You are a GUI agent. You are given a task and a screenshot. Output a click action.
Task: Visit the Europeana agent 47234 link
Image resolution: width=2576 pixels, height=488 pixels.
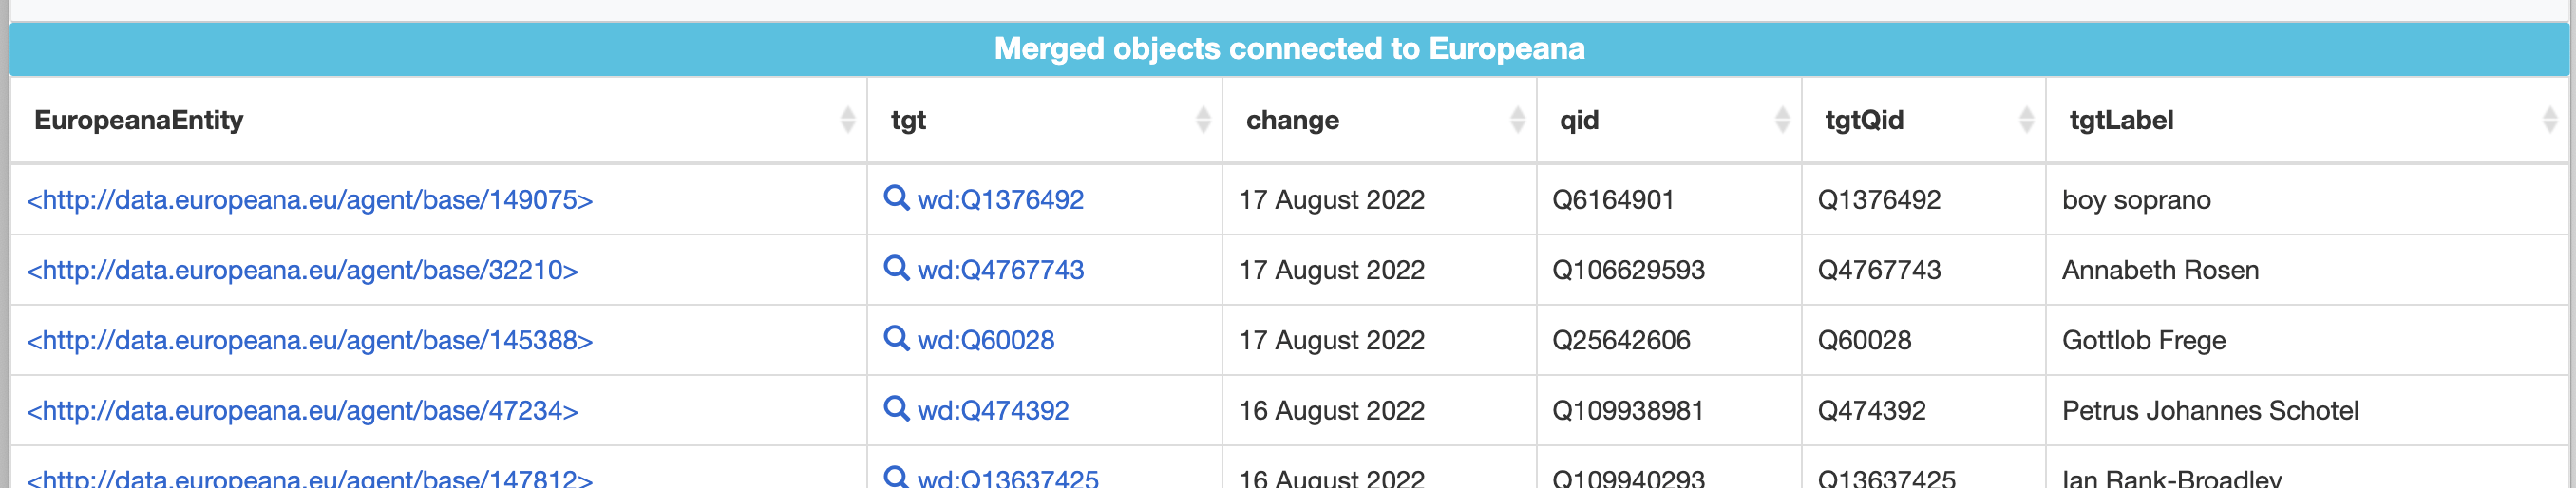[x=303, y=410]
